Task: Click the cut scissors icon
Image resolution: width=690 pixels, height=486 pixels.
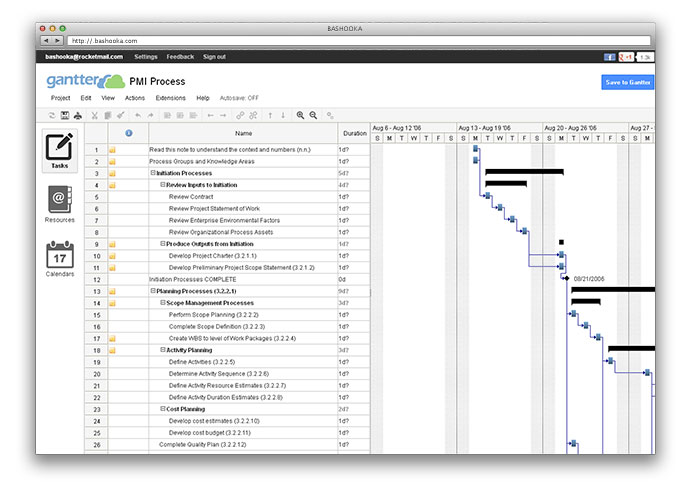Action: point(94,115)
